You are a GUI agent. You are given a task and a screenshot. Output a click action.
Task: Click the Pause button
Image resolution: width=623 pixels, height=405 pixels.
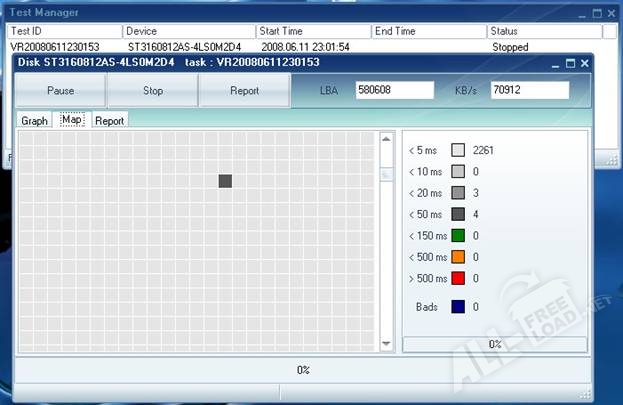pyautogui.click(x=60, y=90)
